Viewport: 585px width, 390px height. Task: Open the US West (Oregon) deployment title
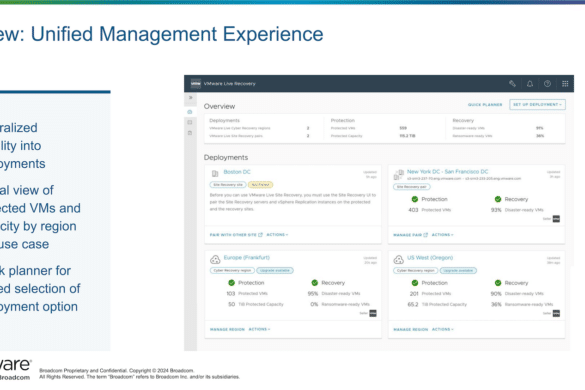(430, 258)
